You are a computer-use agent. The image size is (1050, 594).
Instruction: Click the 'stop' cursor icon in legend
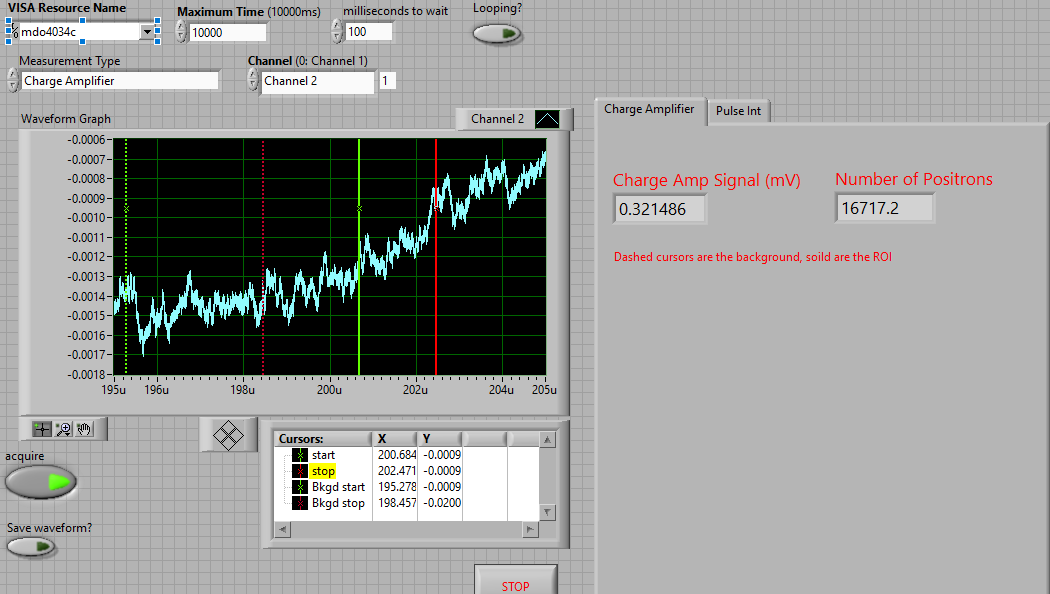coord(299,471)
